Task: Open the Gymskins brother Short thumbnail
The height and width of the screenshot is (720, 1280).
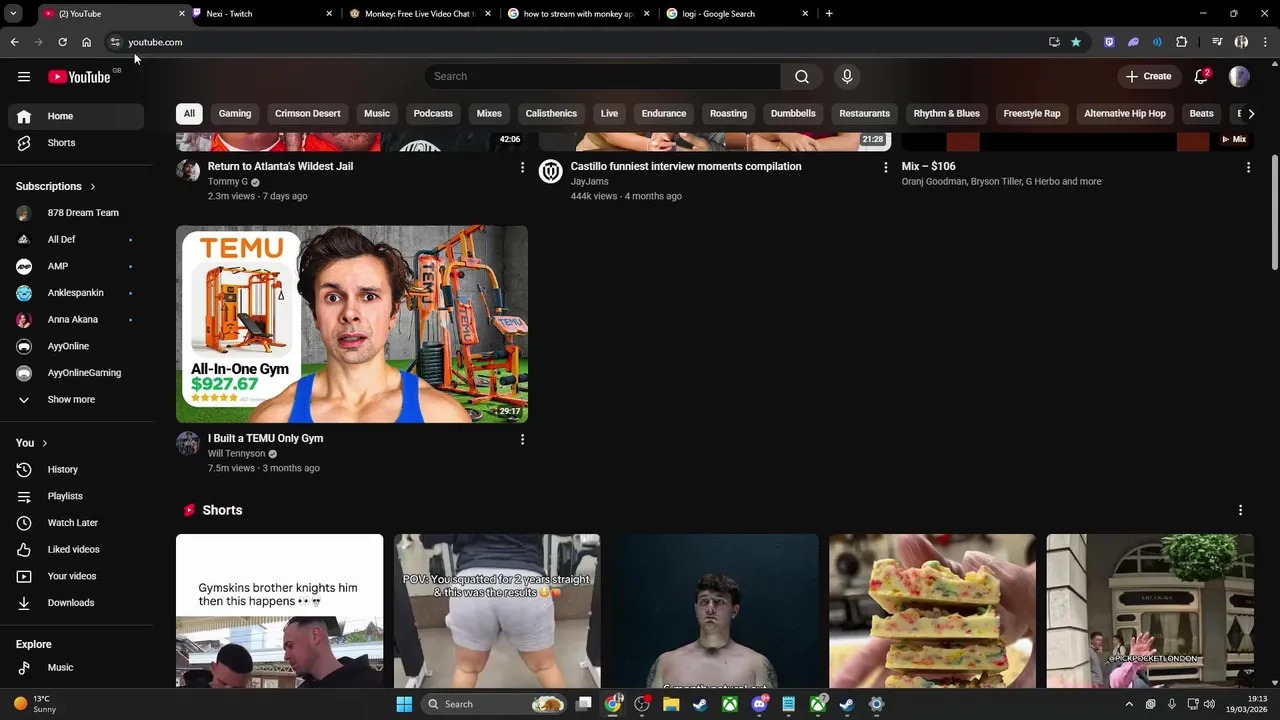Action: tap(279, 611)
